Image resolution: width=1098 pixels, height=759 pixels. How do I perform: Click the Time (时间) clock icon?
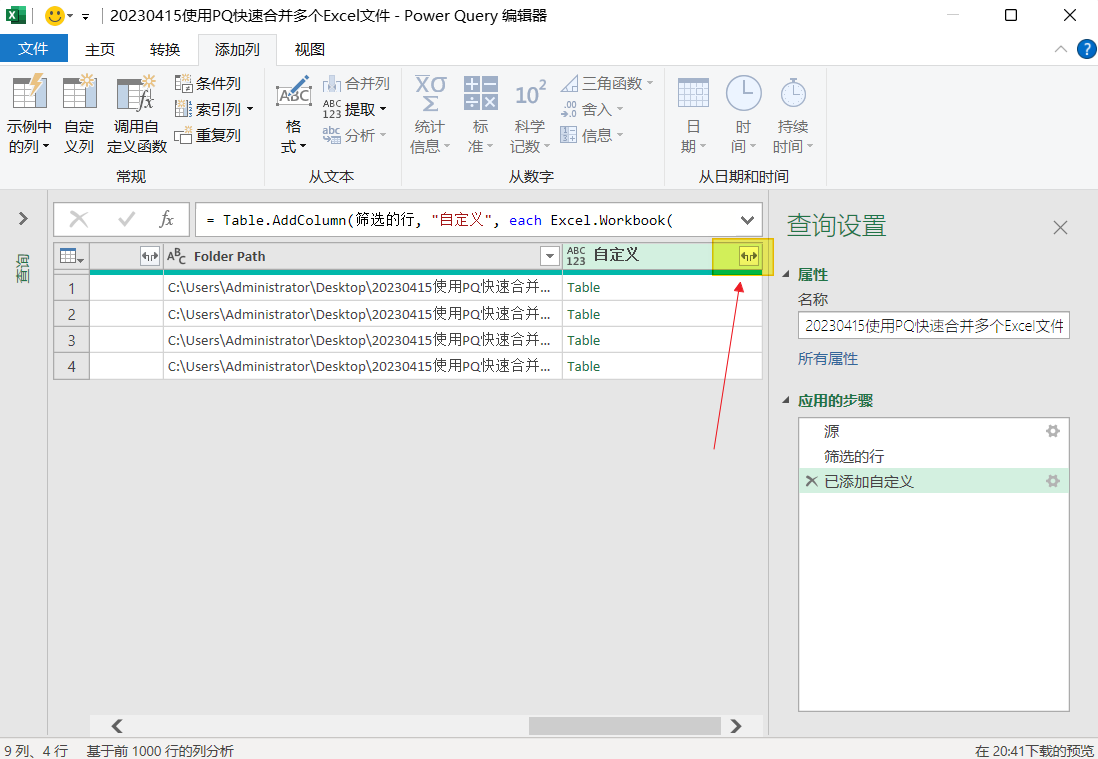[x=743, y=92]
